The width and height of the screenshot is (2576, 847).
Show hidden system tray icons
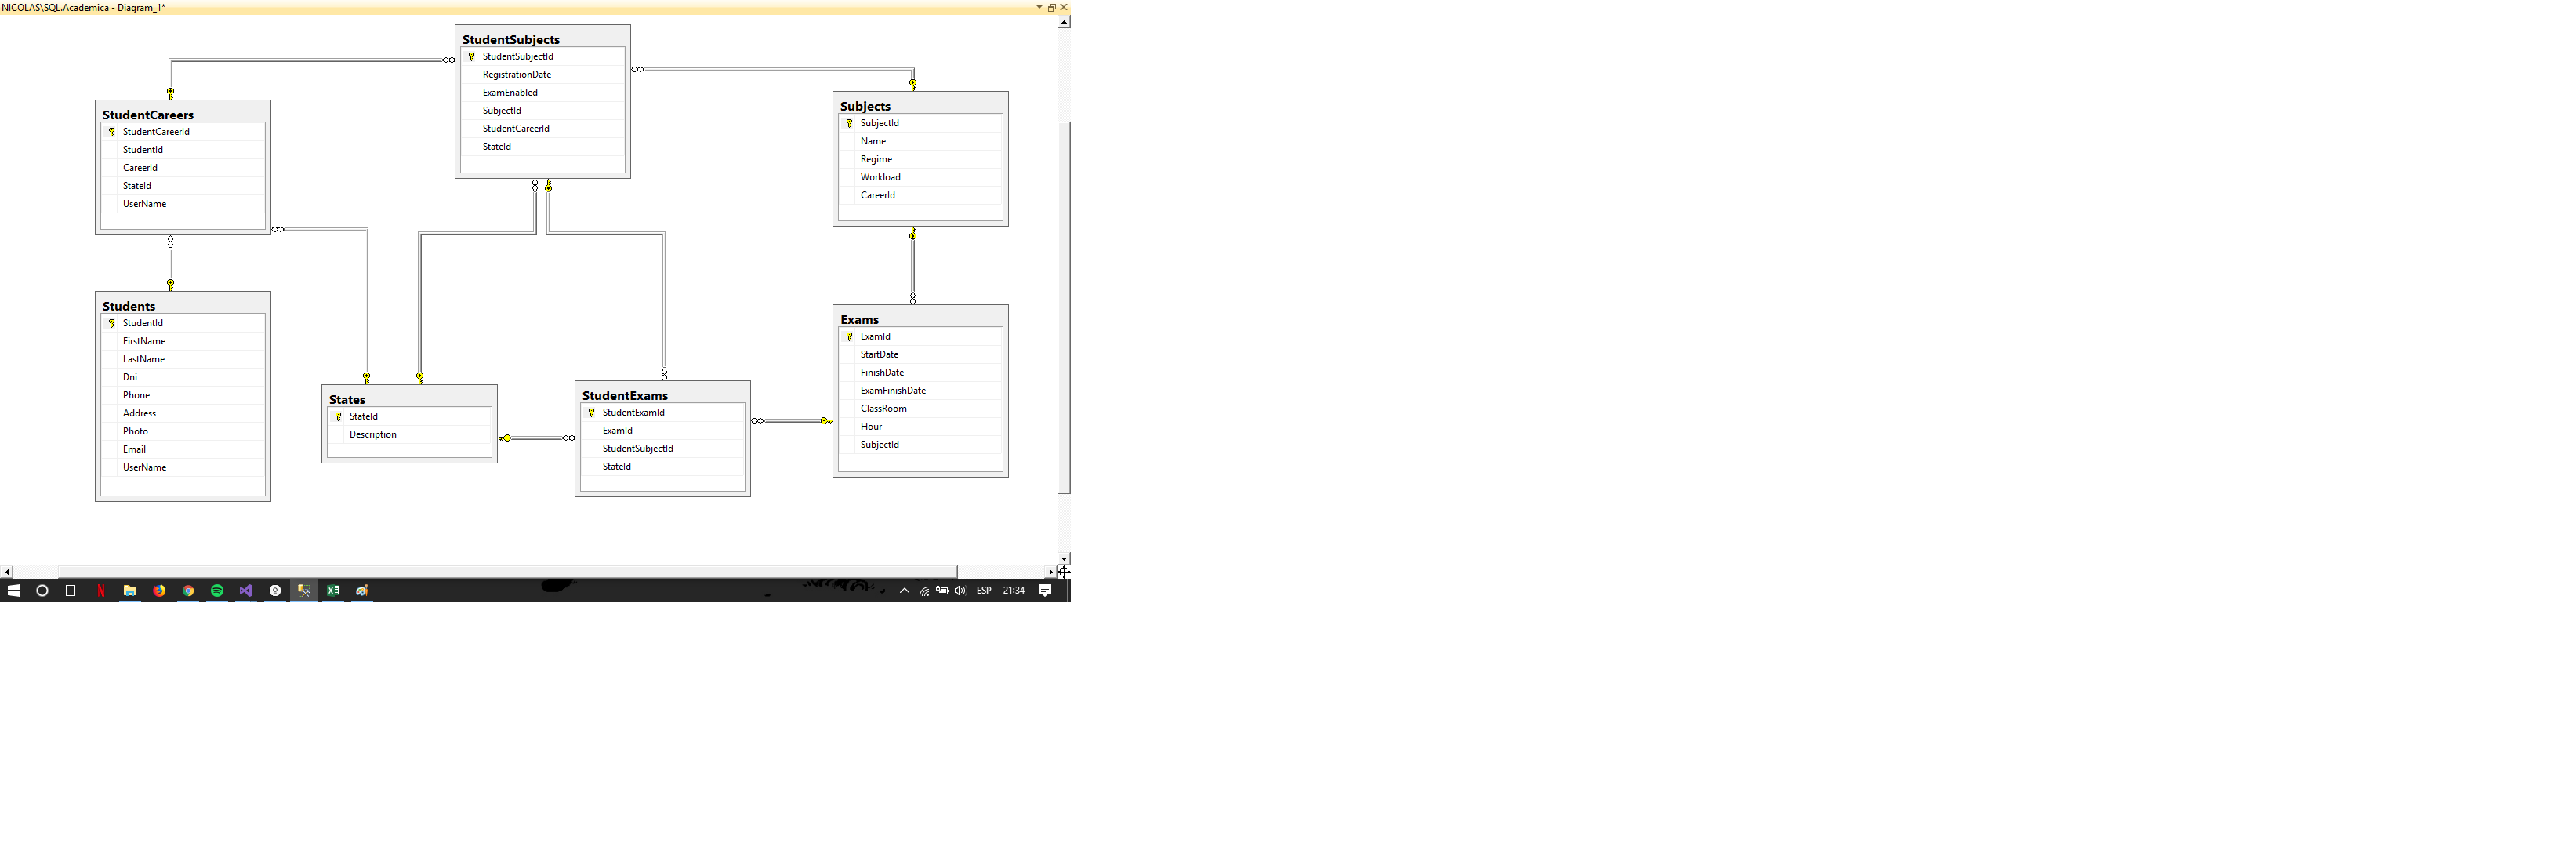click(904, 591)
